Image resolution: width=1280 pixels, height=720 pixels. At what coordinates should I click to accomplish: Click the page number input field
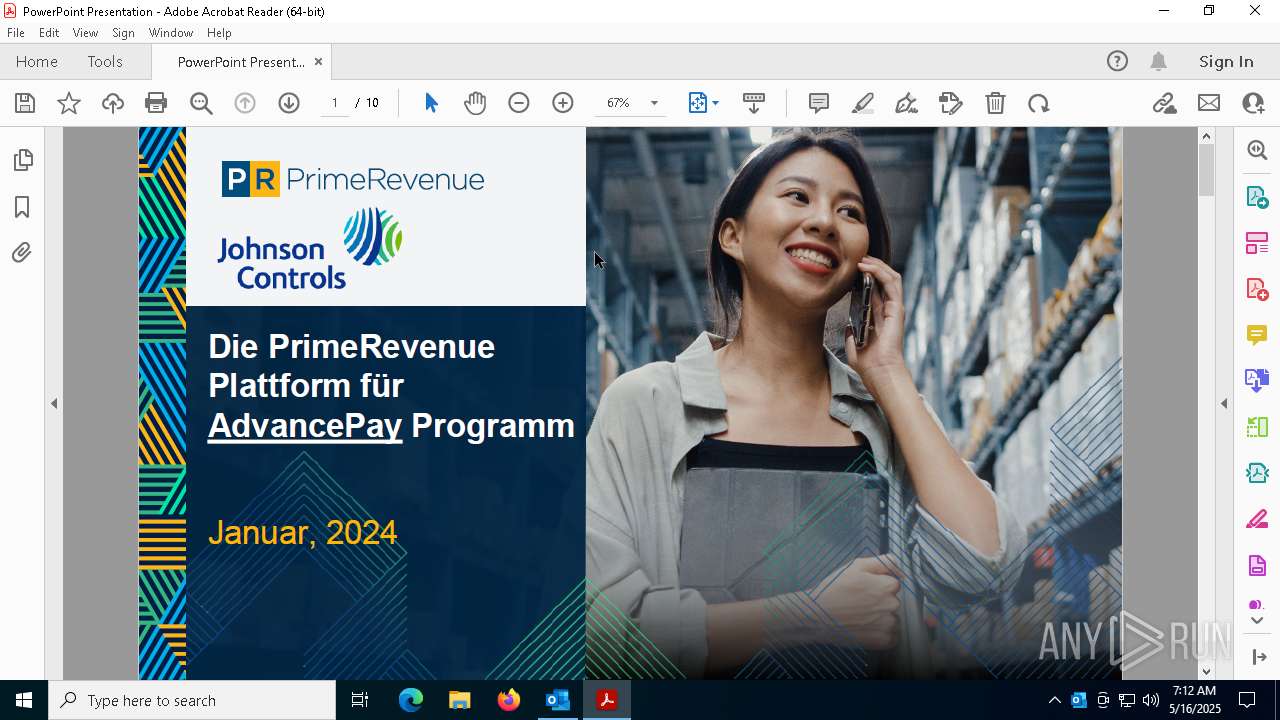[x=334, y=103]
